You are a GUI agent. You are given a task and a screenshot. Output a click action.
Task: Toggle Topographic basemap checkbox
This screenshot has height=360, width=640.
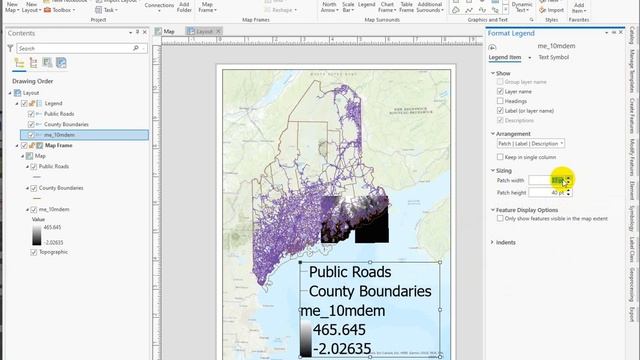click(x=34, y=252)
